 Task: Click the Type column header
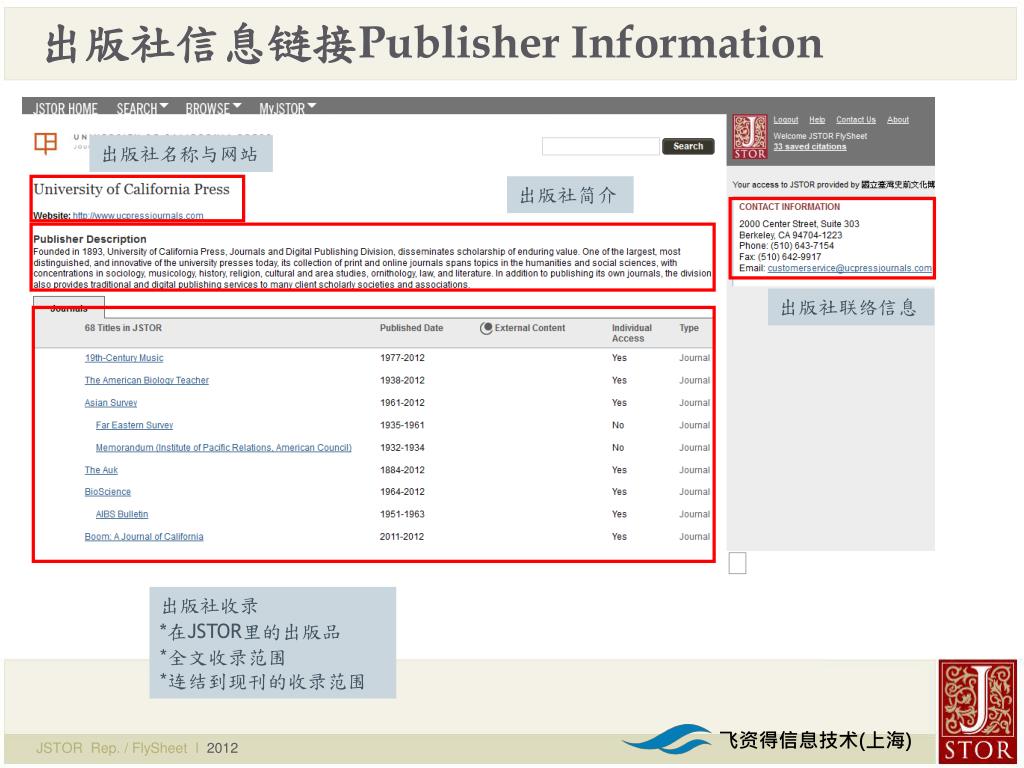pyautogui.click(x=689, y=328)
